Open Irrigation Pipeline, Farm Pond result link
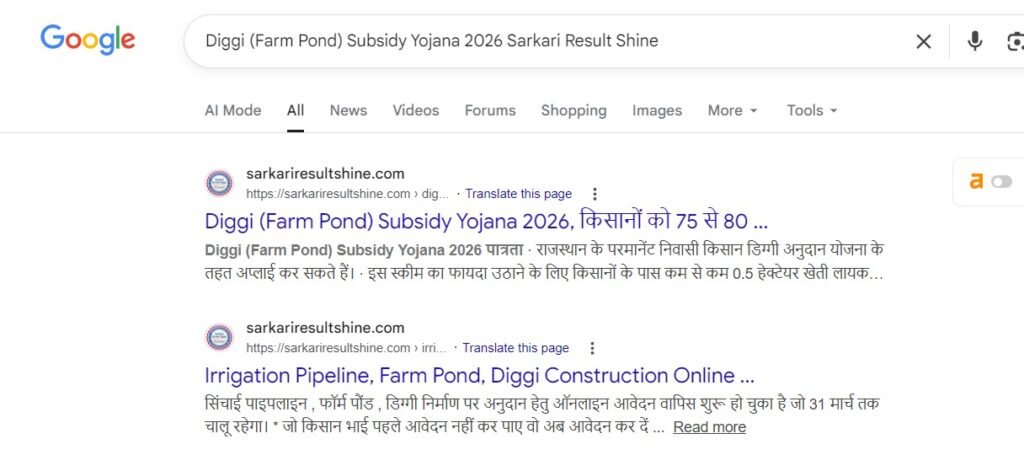This screenshot has width=1024, height=455. [479, 376]
